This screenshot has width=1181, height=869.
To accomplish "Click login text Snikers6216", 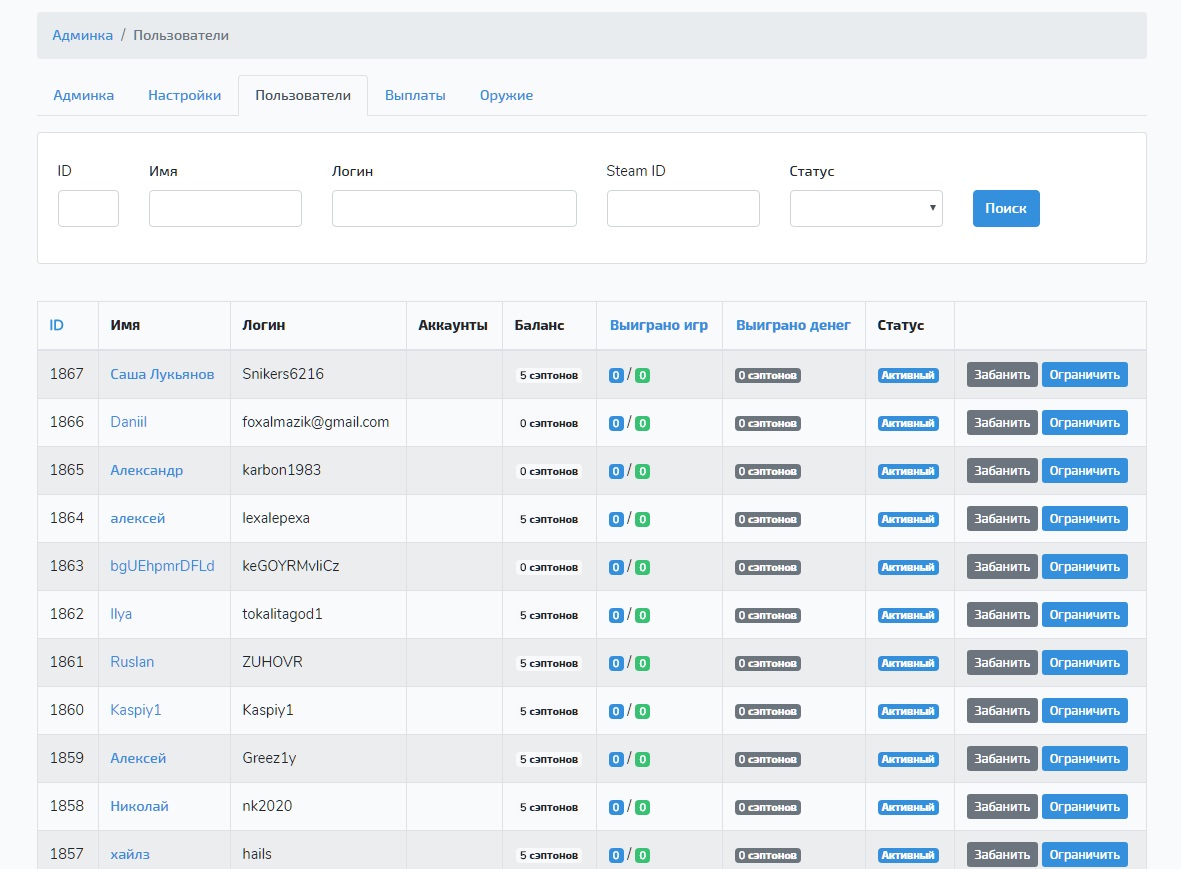I will click(x=282, y=374).
